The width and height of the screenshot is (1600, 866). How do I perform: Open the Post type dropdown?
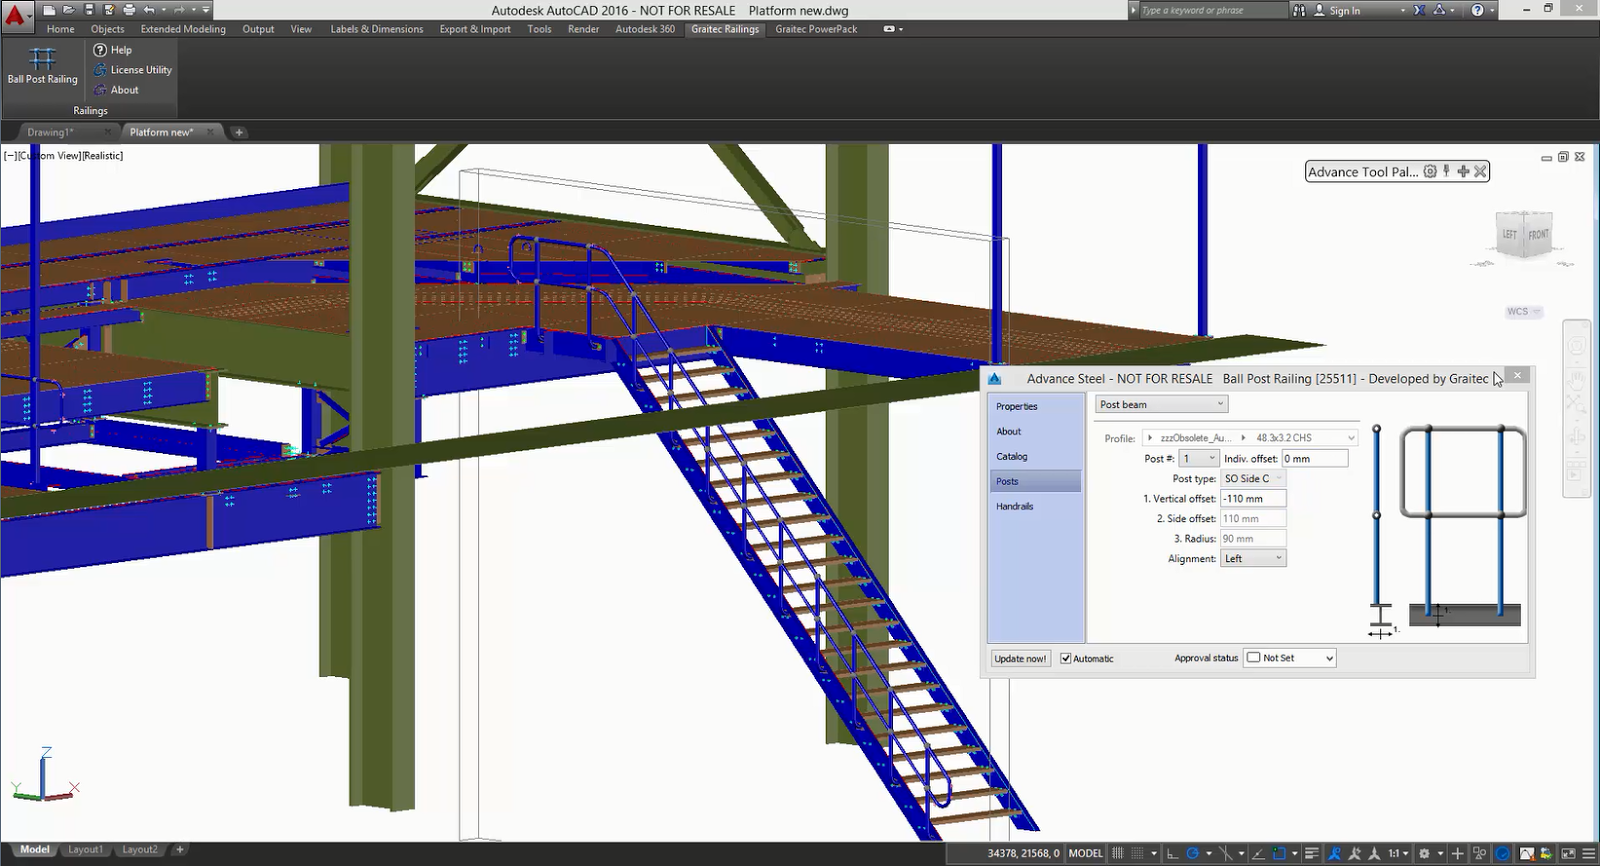1253,478
